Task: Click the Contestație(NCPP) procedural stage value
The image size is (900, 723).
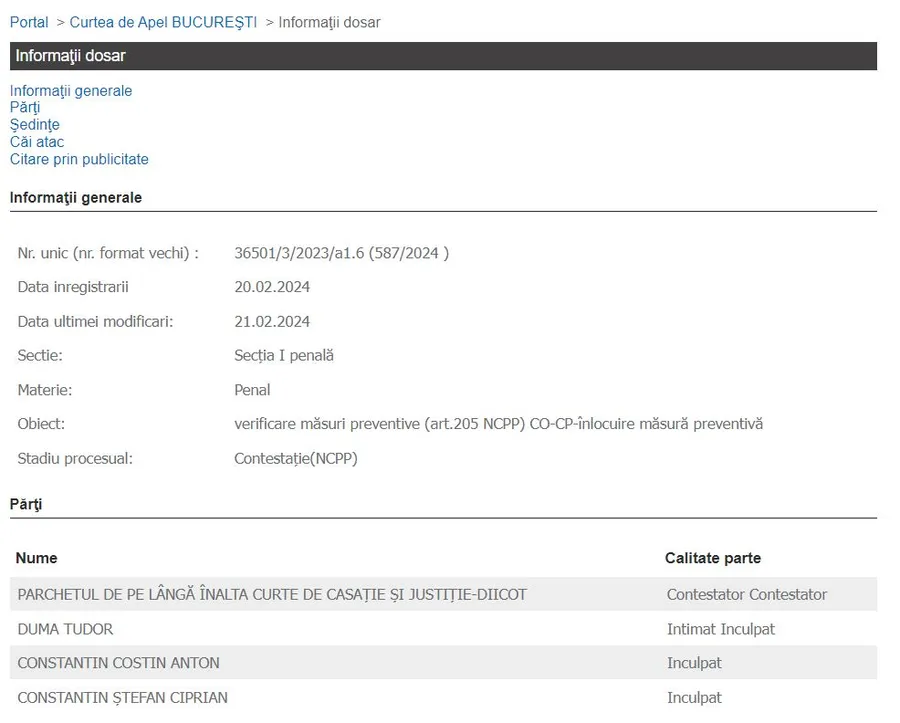Action: point(296,458)
